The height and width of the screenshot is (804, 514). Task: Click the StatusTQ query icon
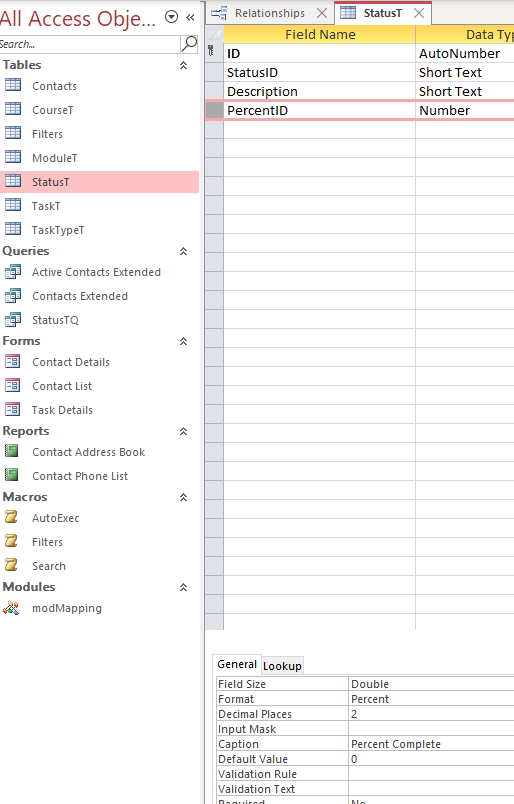[13, 319]
